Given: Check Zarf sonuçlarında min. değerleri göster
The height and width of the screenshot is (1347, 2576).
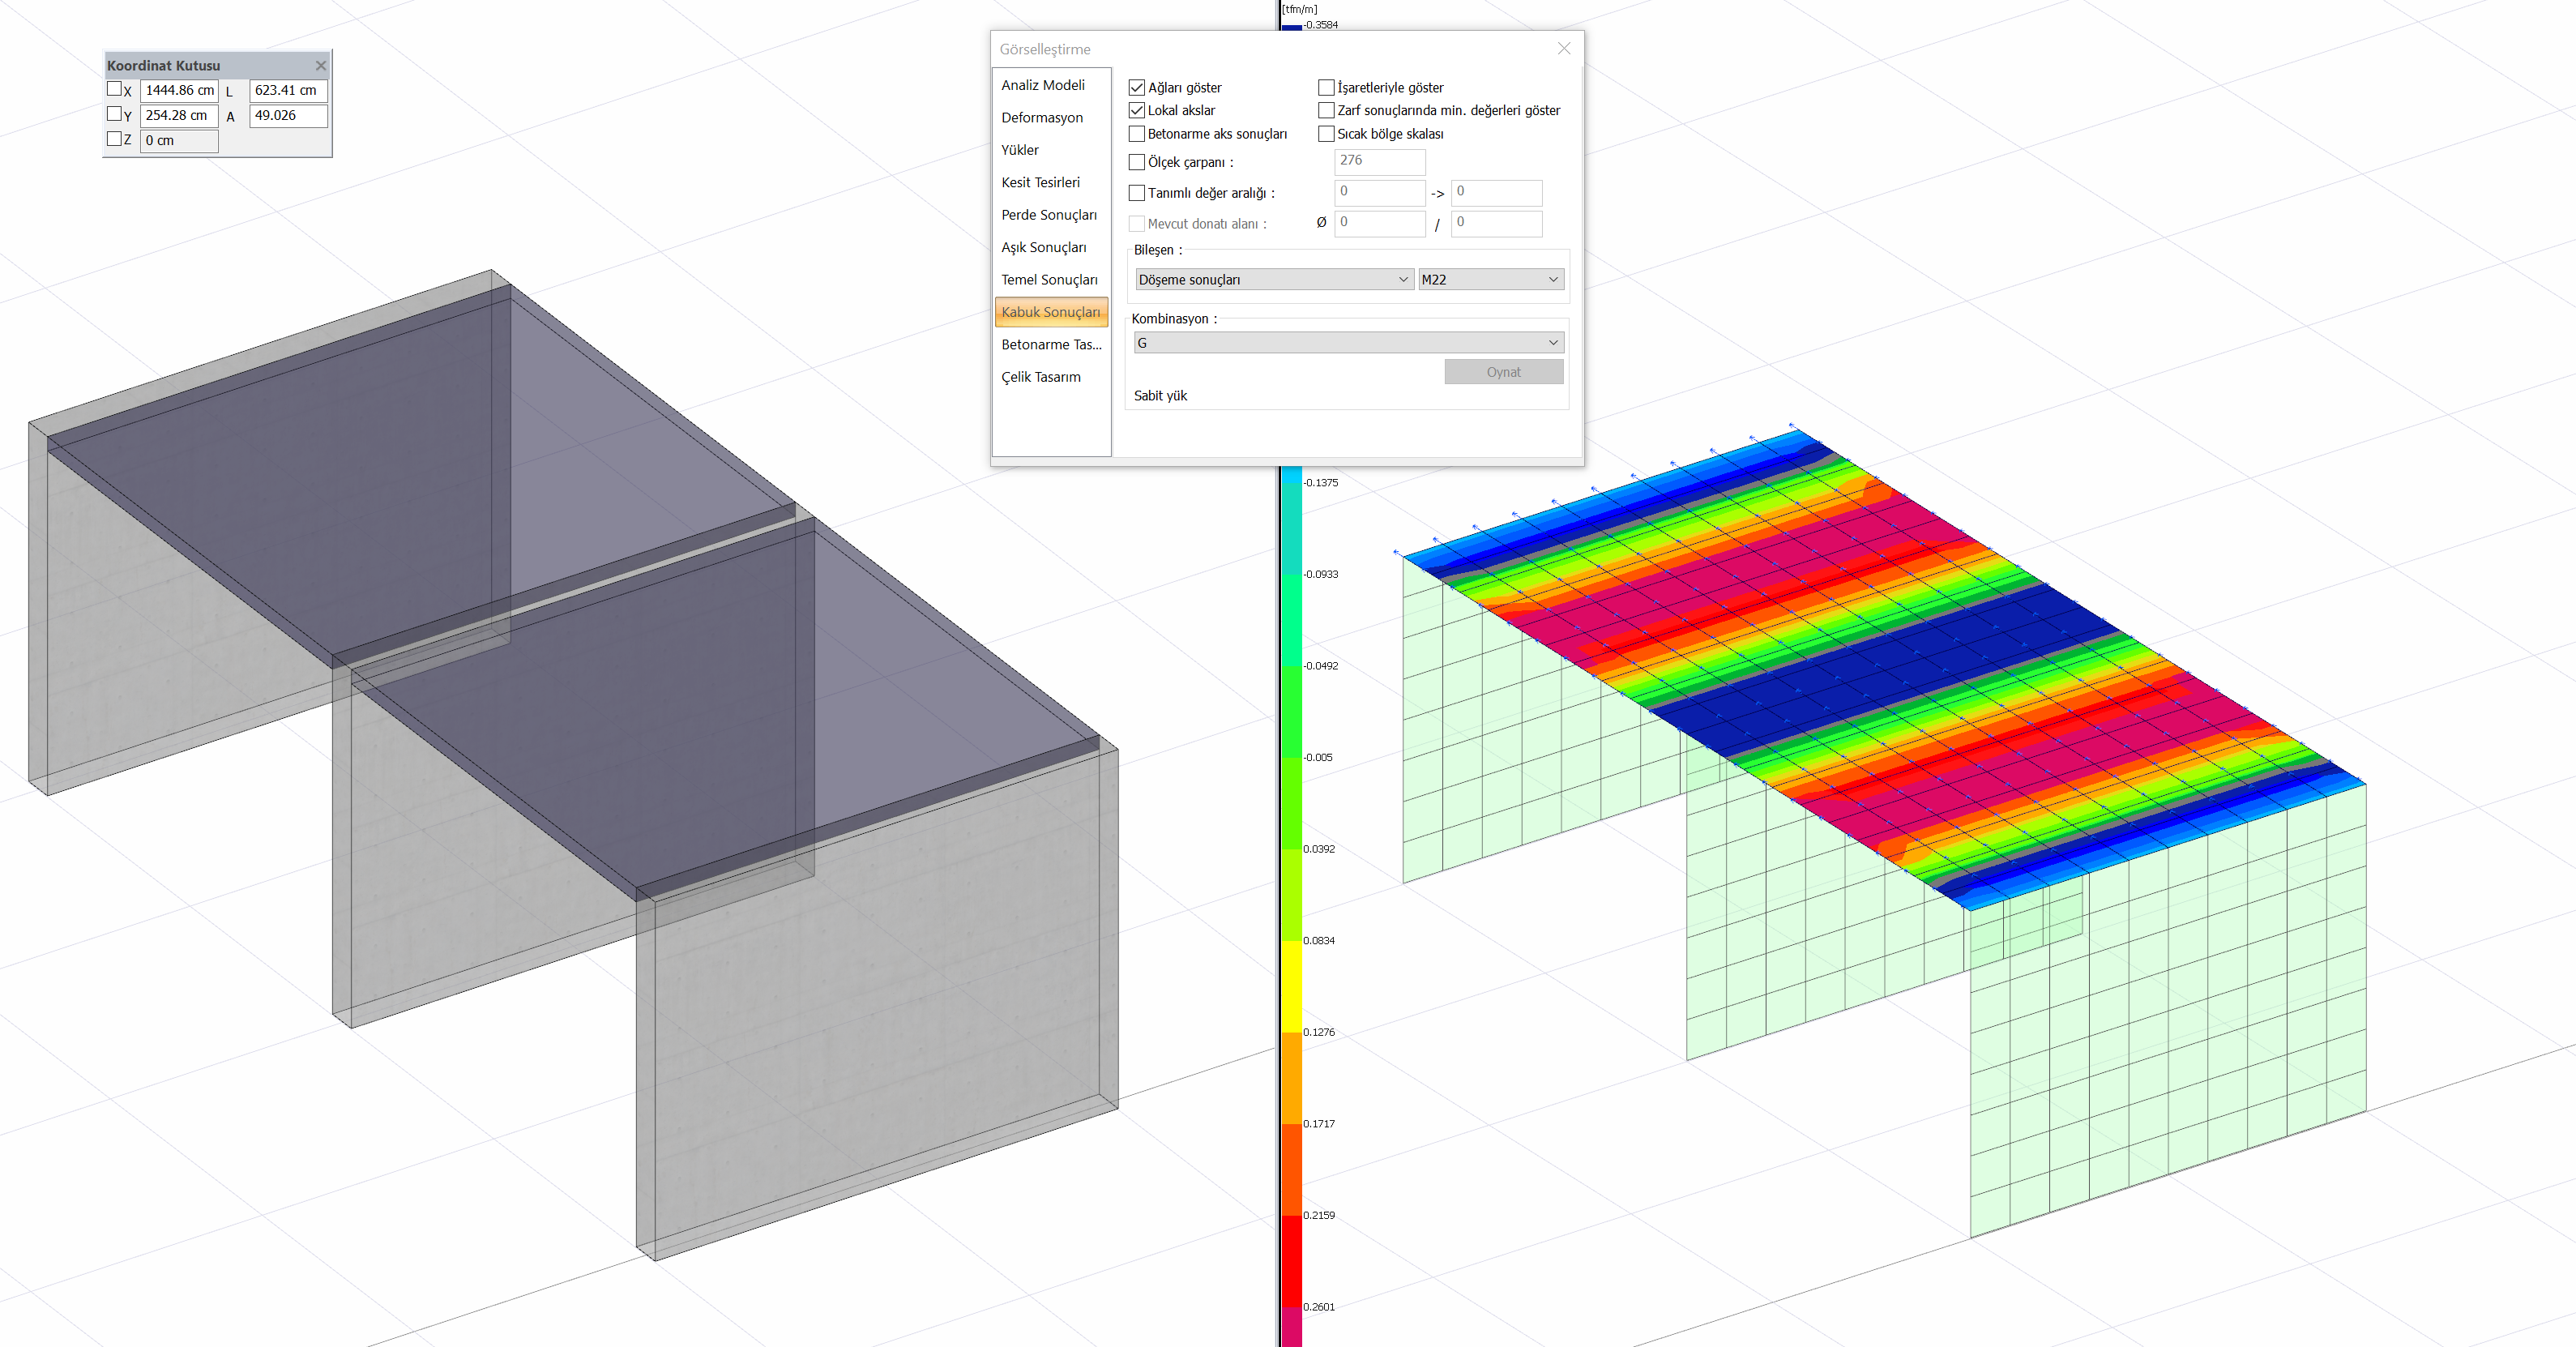Looking at the screenshot, I should pyautogui.click(x=1326, y=110).
